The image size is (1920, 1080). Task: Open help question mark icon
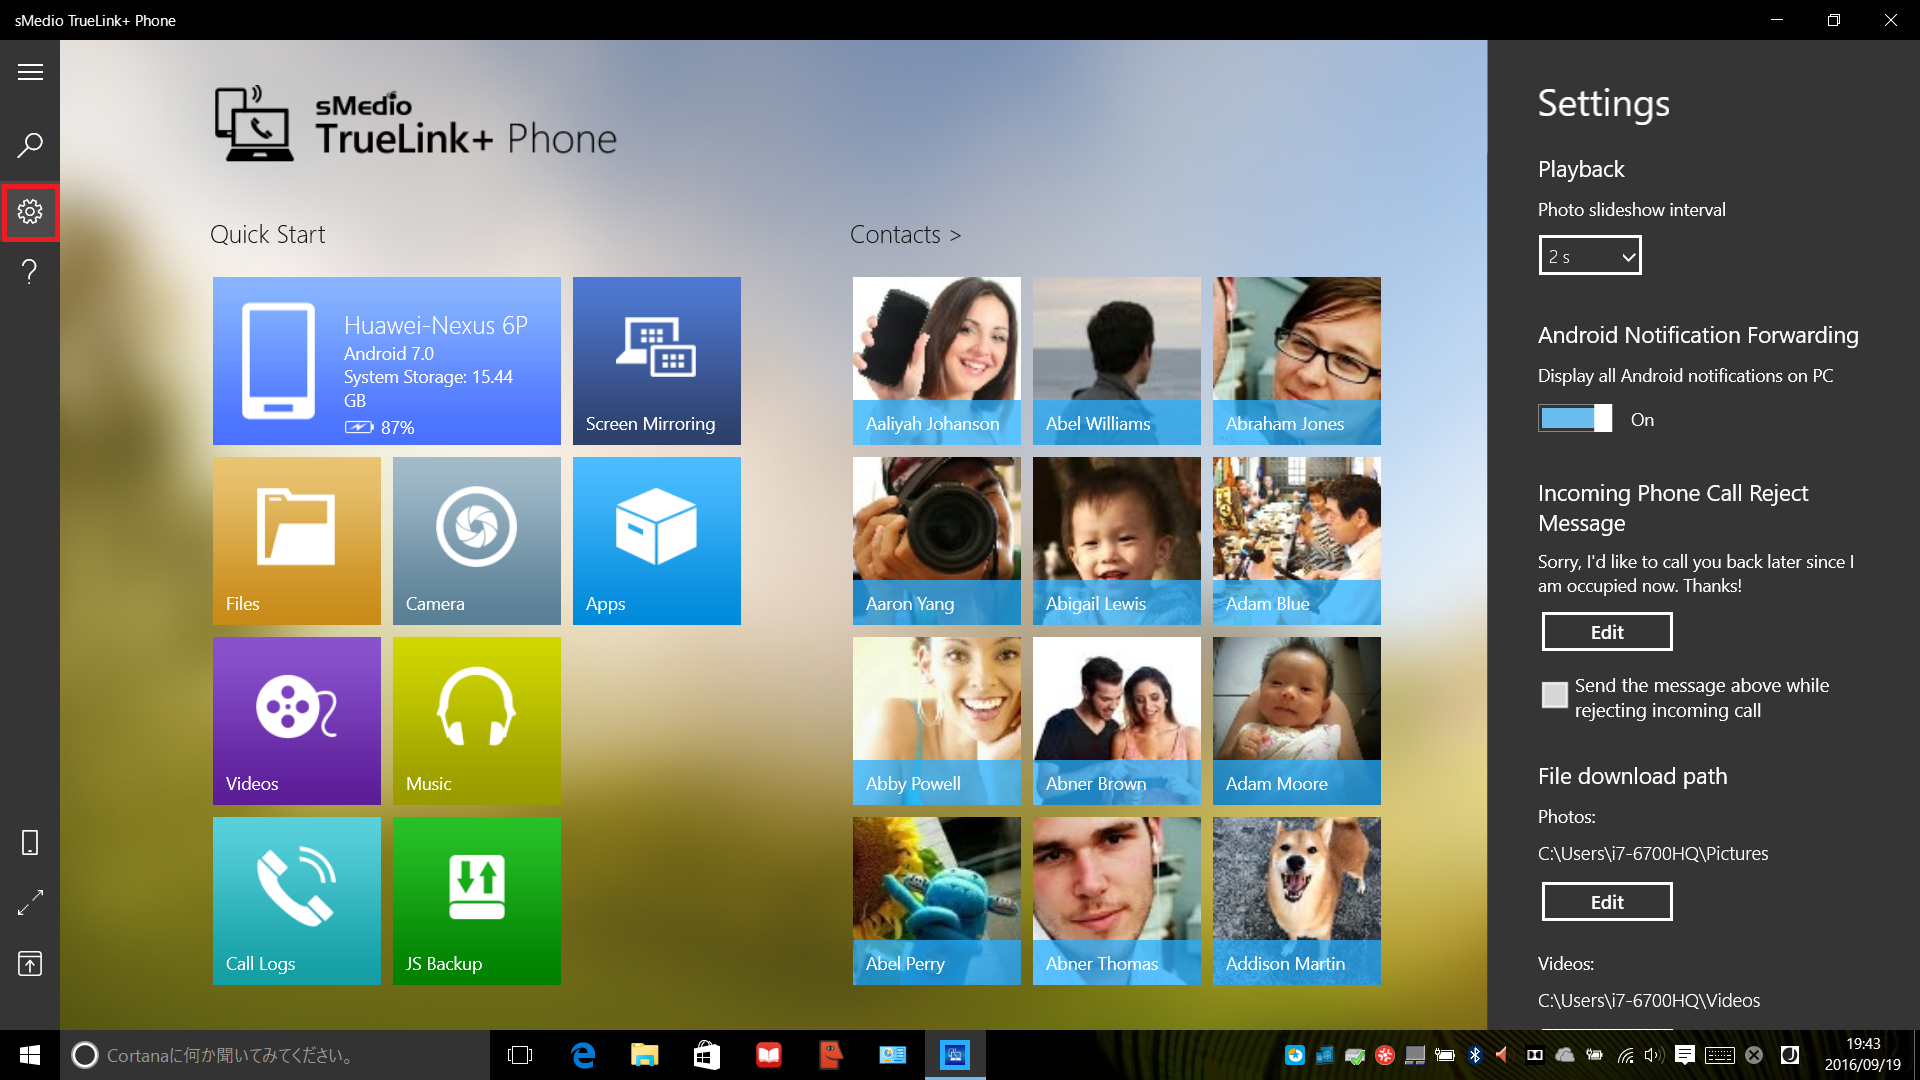click(x=30, y=271)
